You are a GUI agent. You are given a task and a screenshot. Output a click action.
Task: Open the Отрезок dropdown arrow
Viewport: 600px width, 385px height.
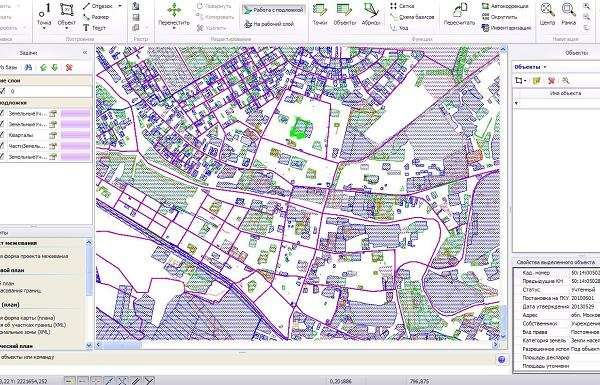coord(120,6)
